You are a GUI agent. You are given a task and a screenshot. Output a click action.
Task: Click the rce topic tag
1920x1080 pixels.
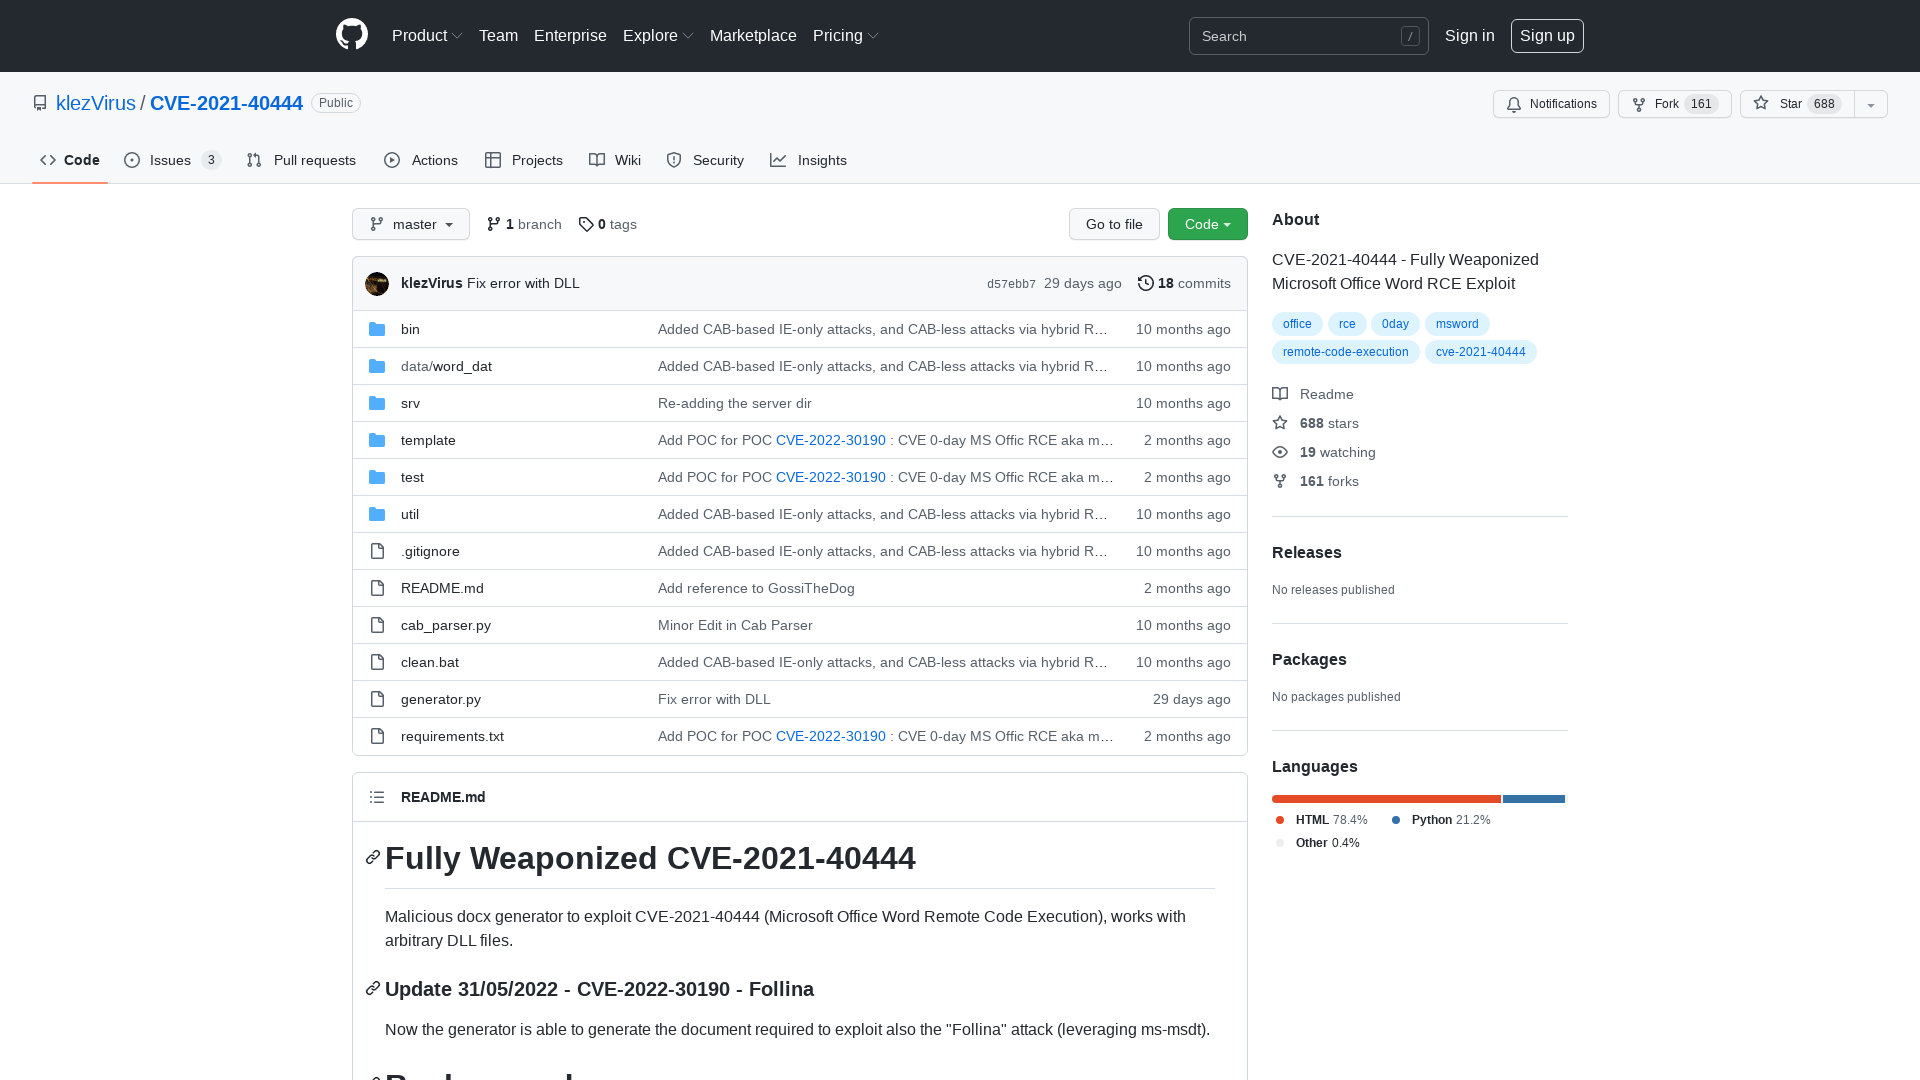[x=1347, y=324]
